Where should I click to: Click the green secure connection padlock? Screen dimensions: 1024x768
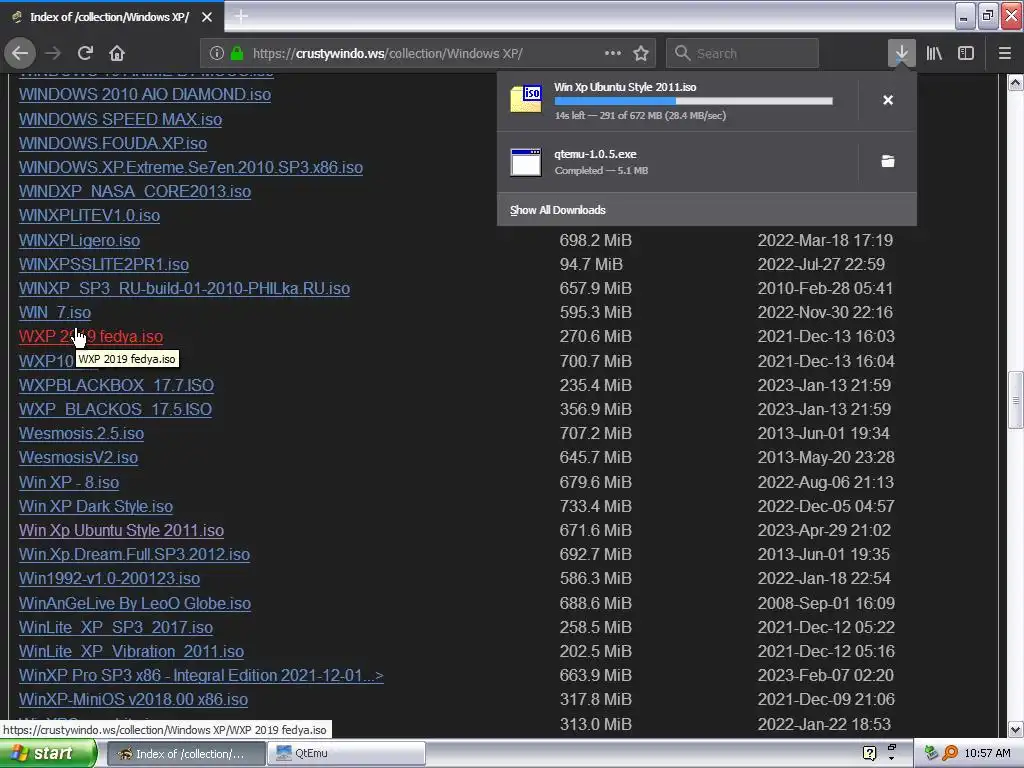click(236, 53)
